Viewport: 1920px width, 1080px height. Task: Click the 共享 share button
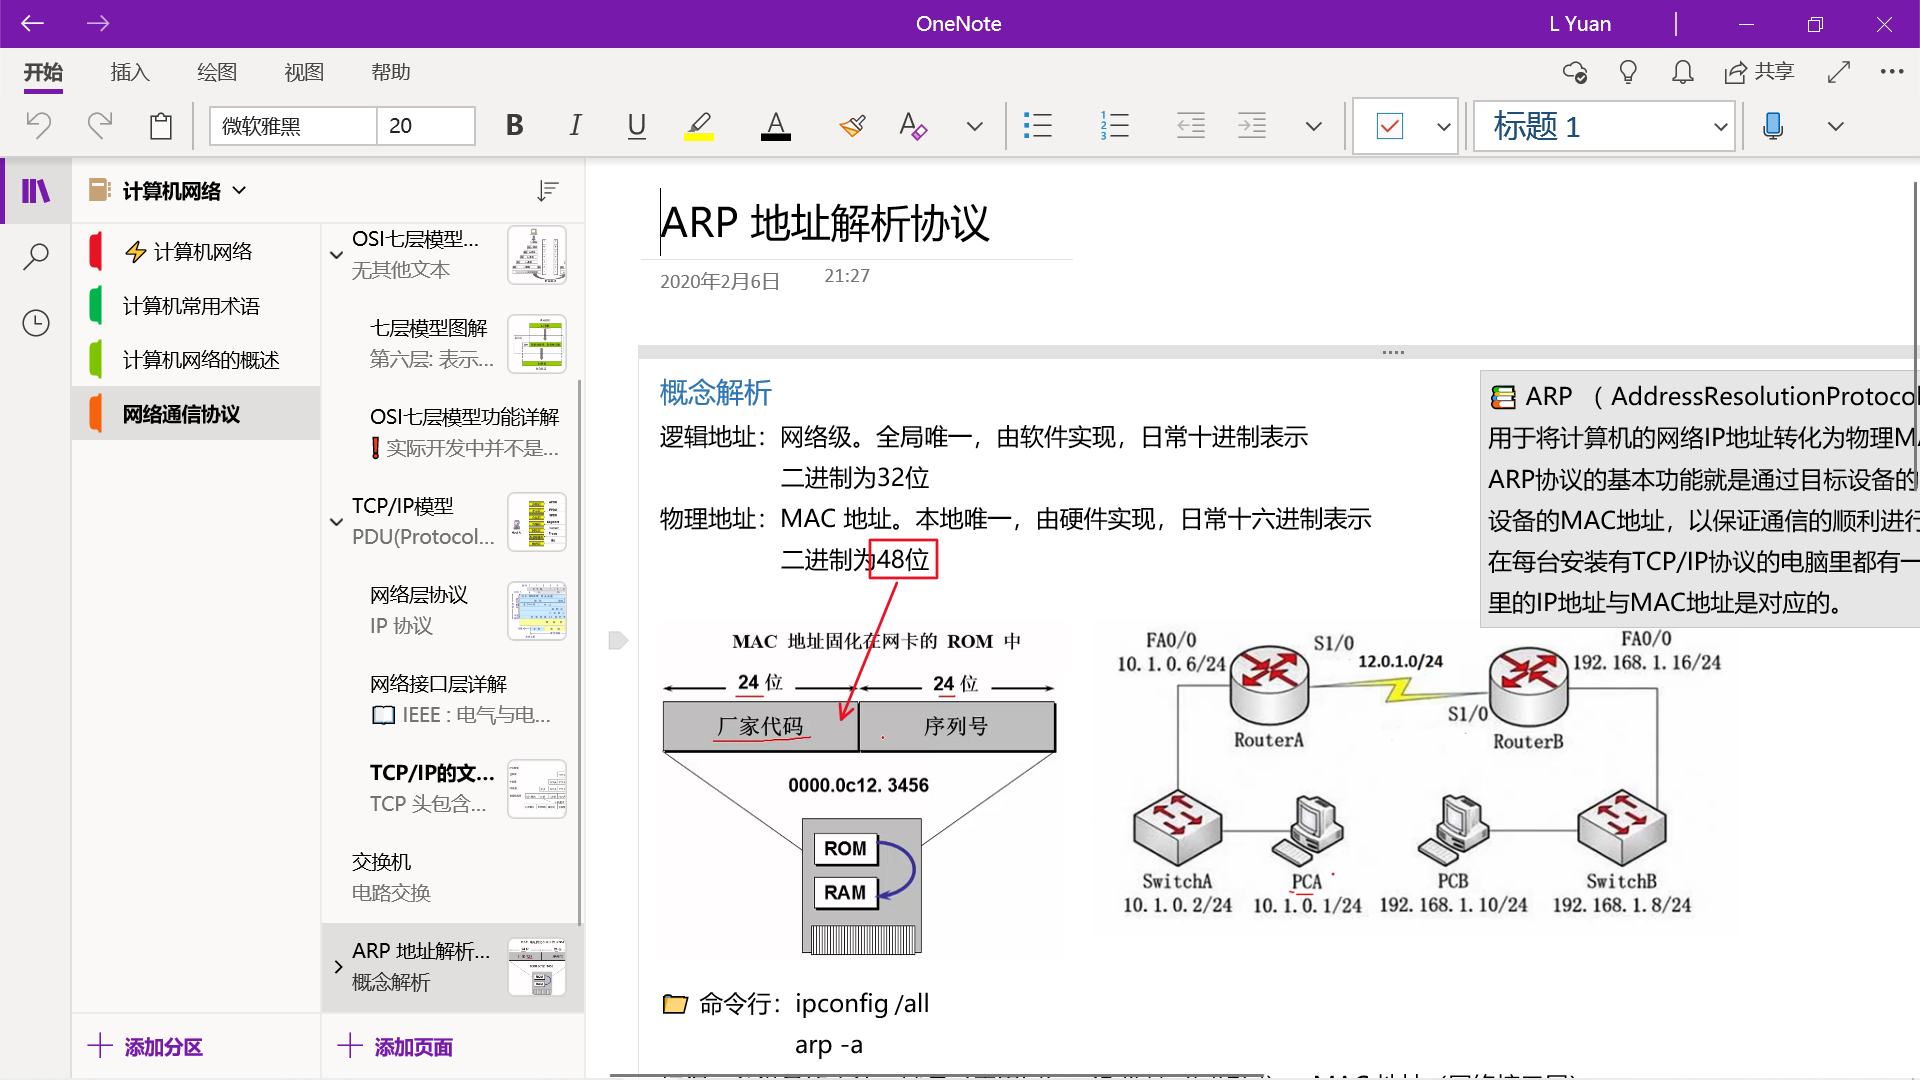pyautogui.click(x=1760, y=72)
